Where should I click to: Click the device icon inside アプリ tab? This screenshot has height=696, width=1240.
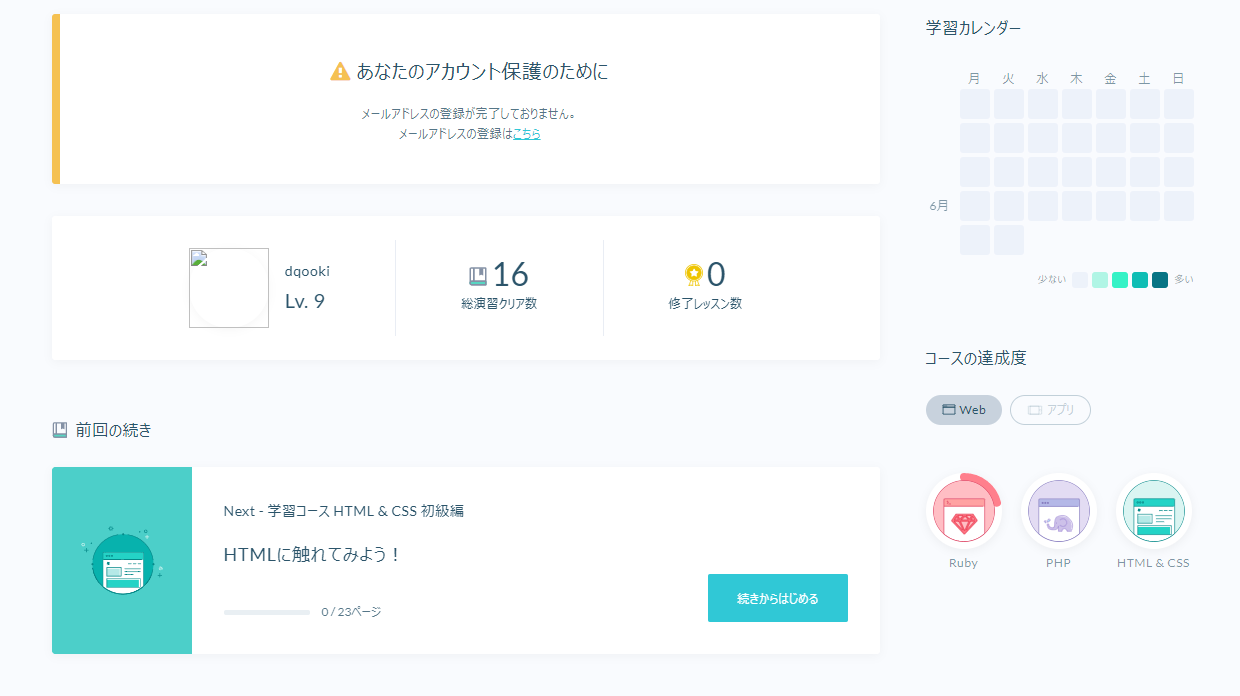(1035, 410)
